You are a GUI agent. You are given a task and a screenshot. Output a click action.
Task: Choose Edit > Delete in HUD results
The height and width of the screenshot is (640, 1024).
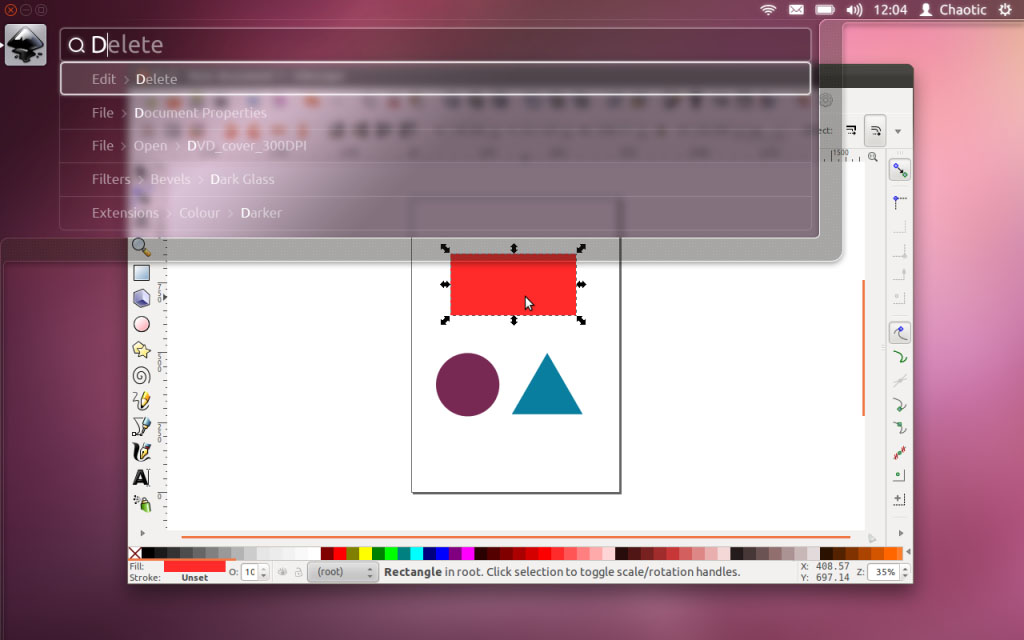point(435,79)
